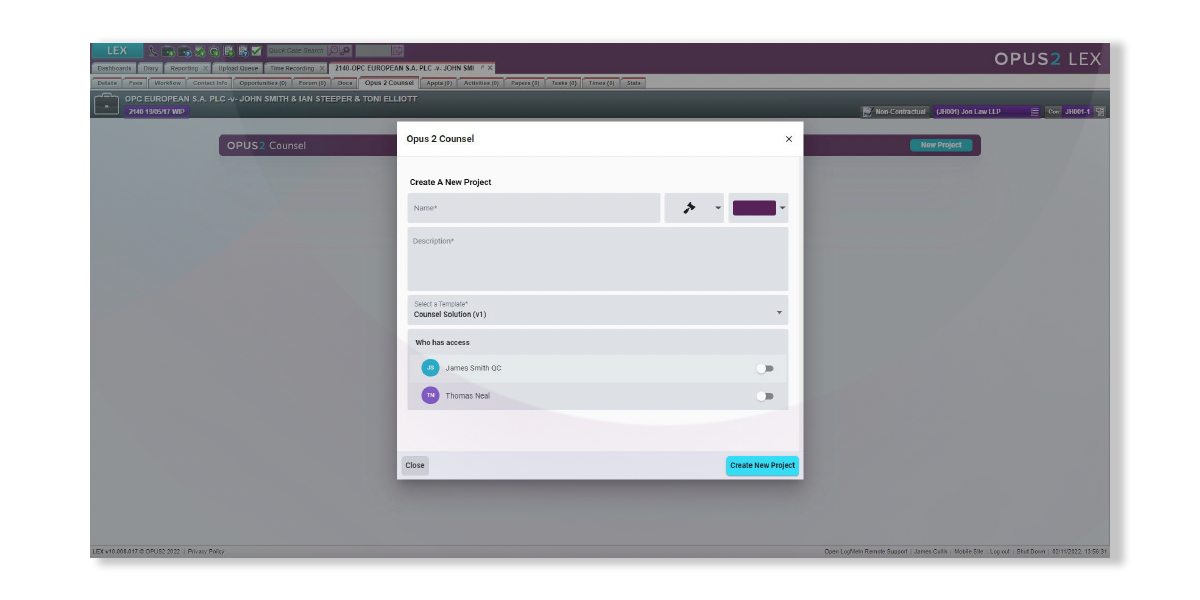Enable access for James Smith QC
This screenshot has height=600, width=1200.
click(766, 368)
